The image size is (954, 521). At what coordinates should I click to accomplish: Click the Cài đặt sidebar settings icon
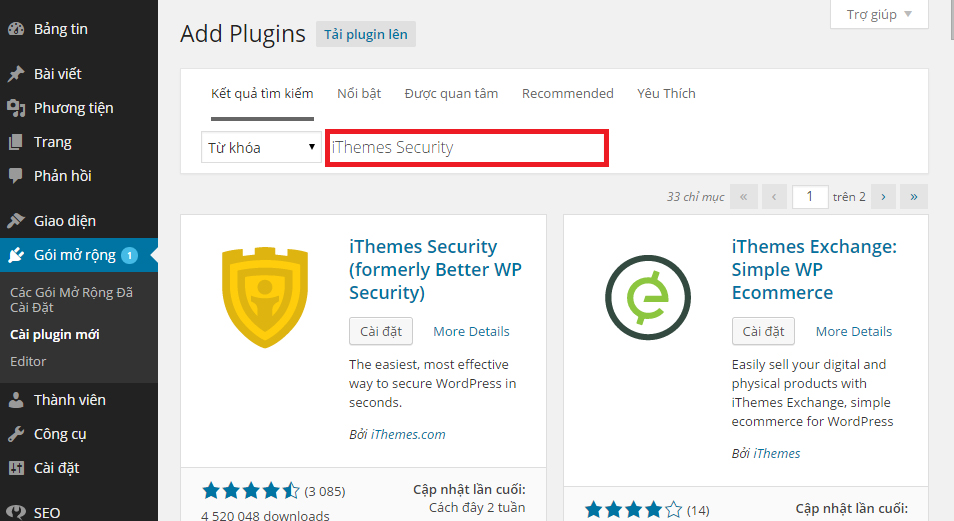16,468
